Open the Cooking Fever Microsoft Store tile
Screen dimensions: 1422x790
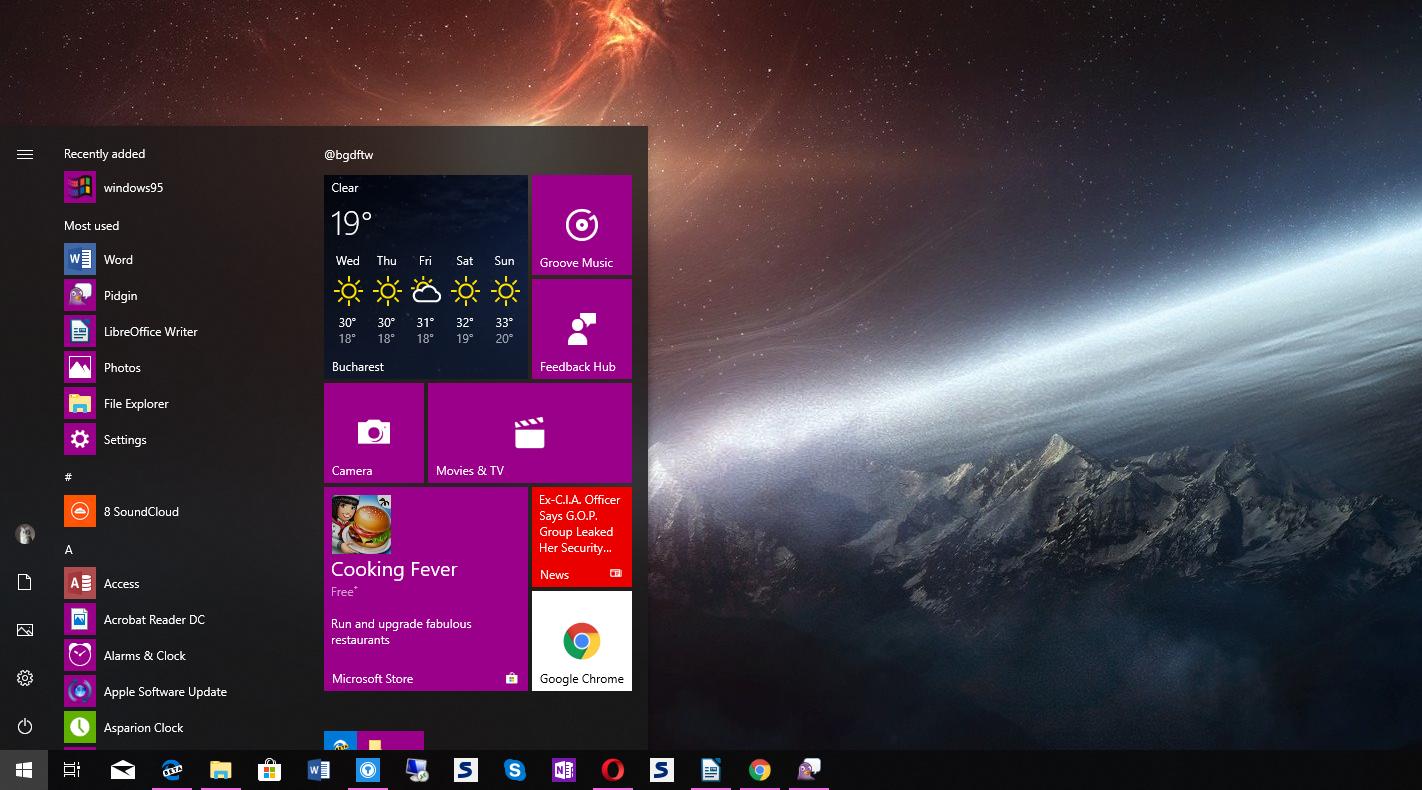426,589
